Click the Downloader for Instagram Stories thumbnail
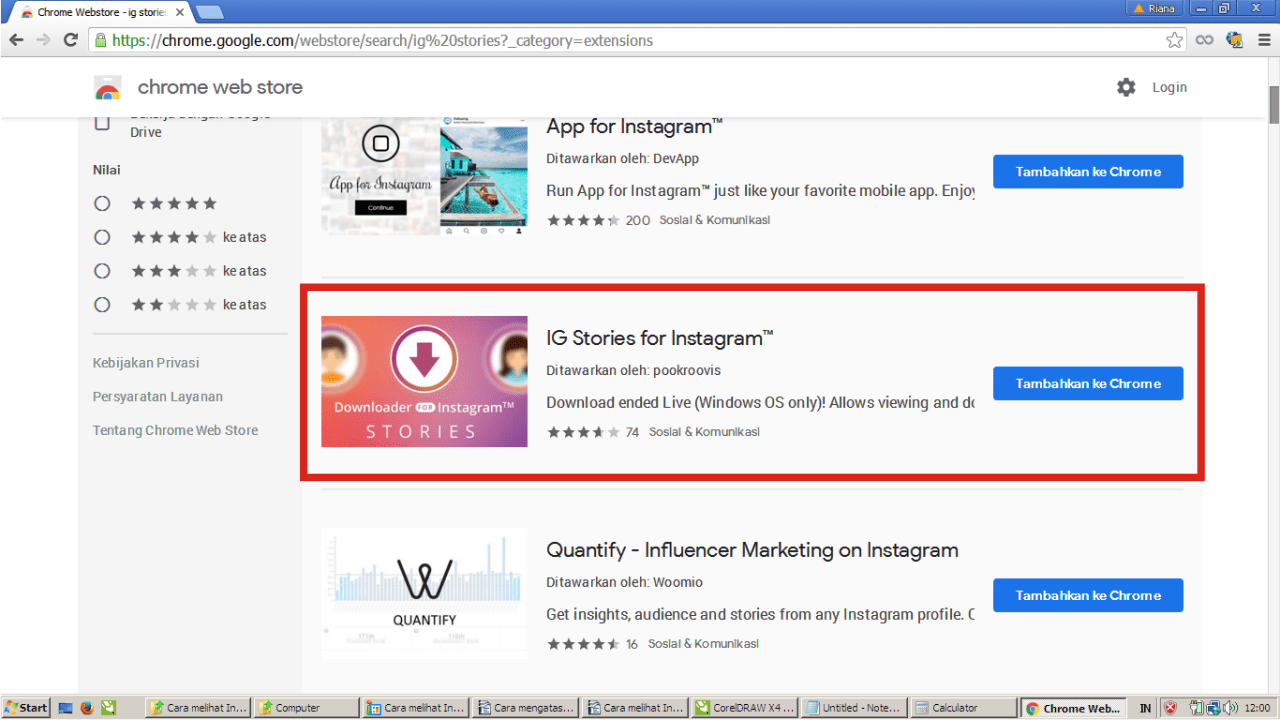This screenshot has width=1280, height=720. [424, 382]
